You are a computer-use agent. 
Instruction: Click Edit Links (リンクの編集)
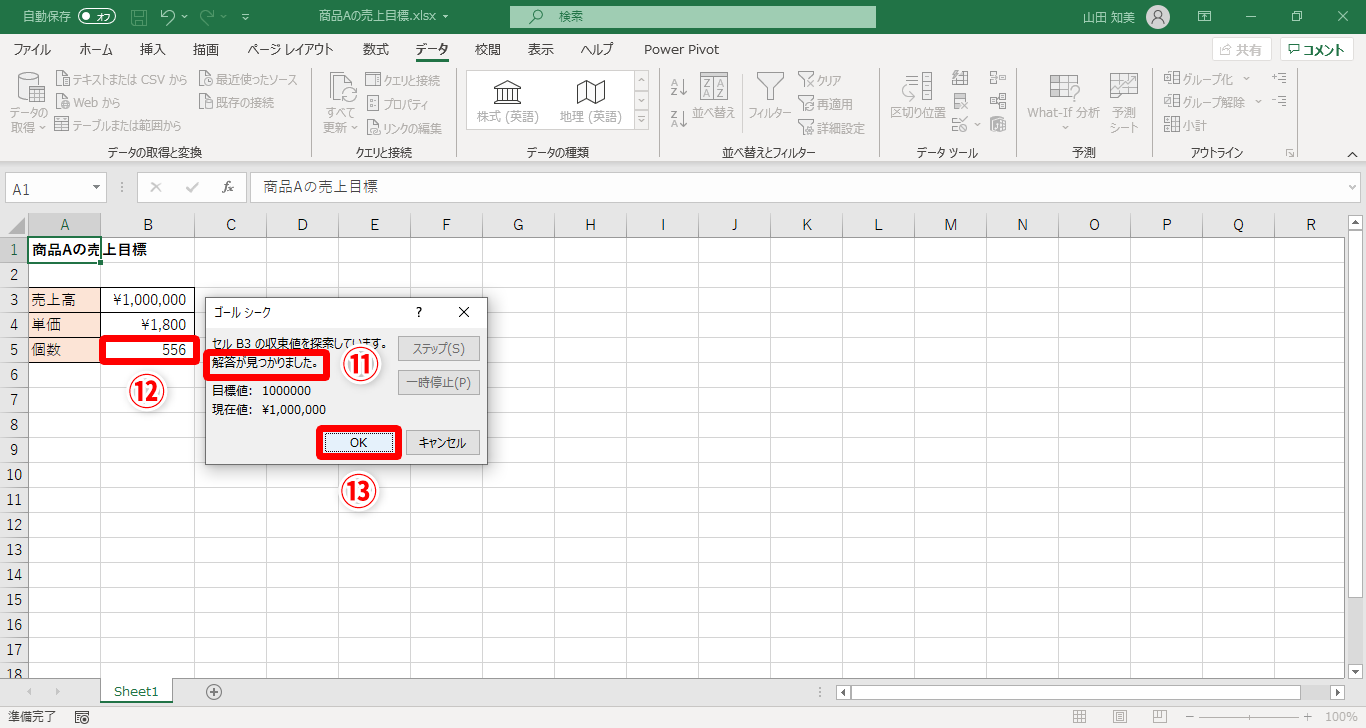[x=403, y=128]
